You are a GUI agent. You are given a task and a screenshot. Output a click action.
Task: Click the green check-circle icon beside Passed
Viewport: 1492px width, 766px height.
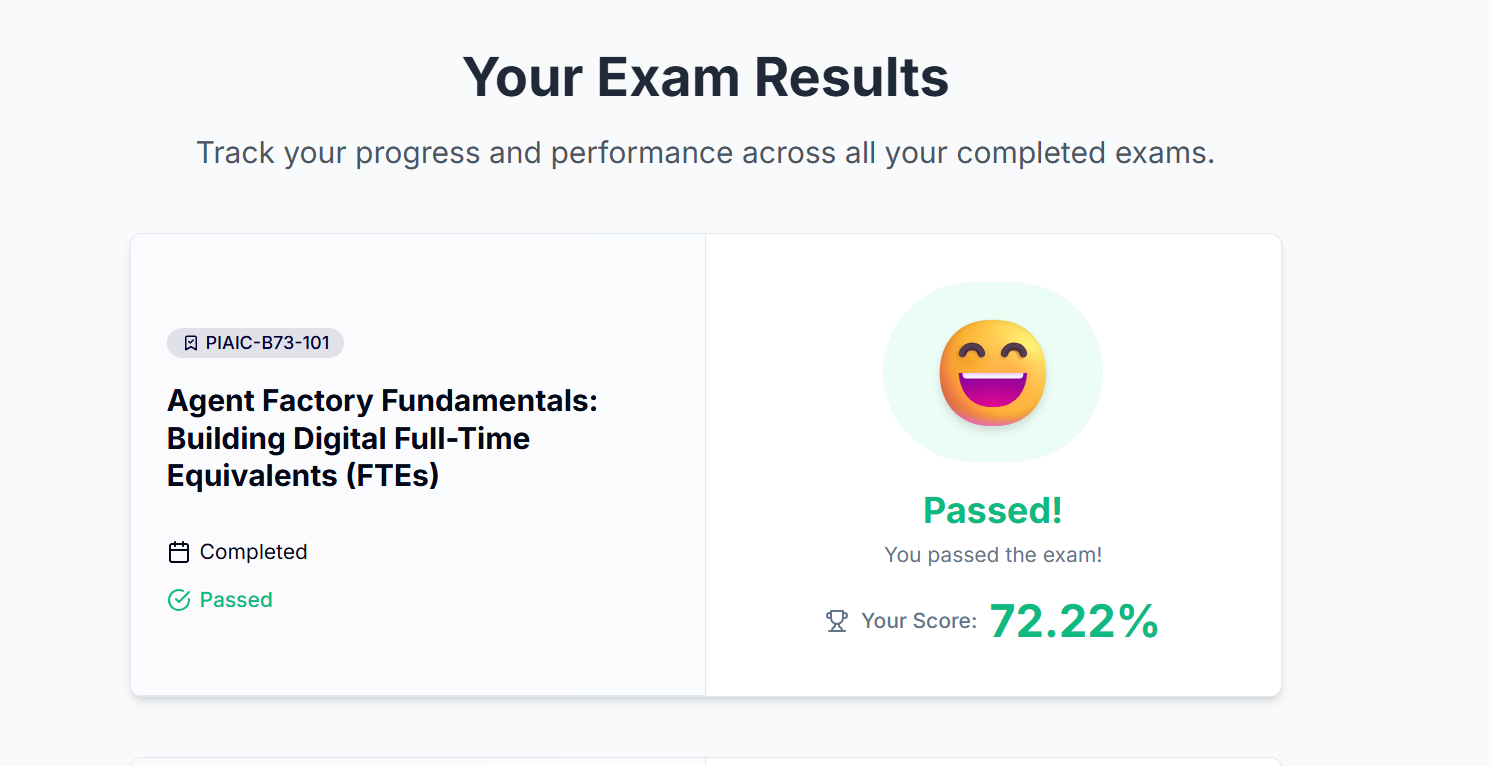tap(179, 600)
